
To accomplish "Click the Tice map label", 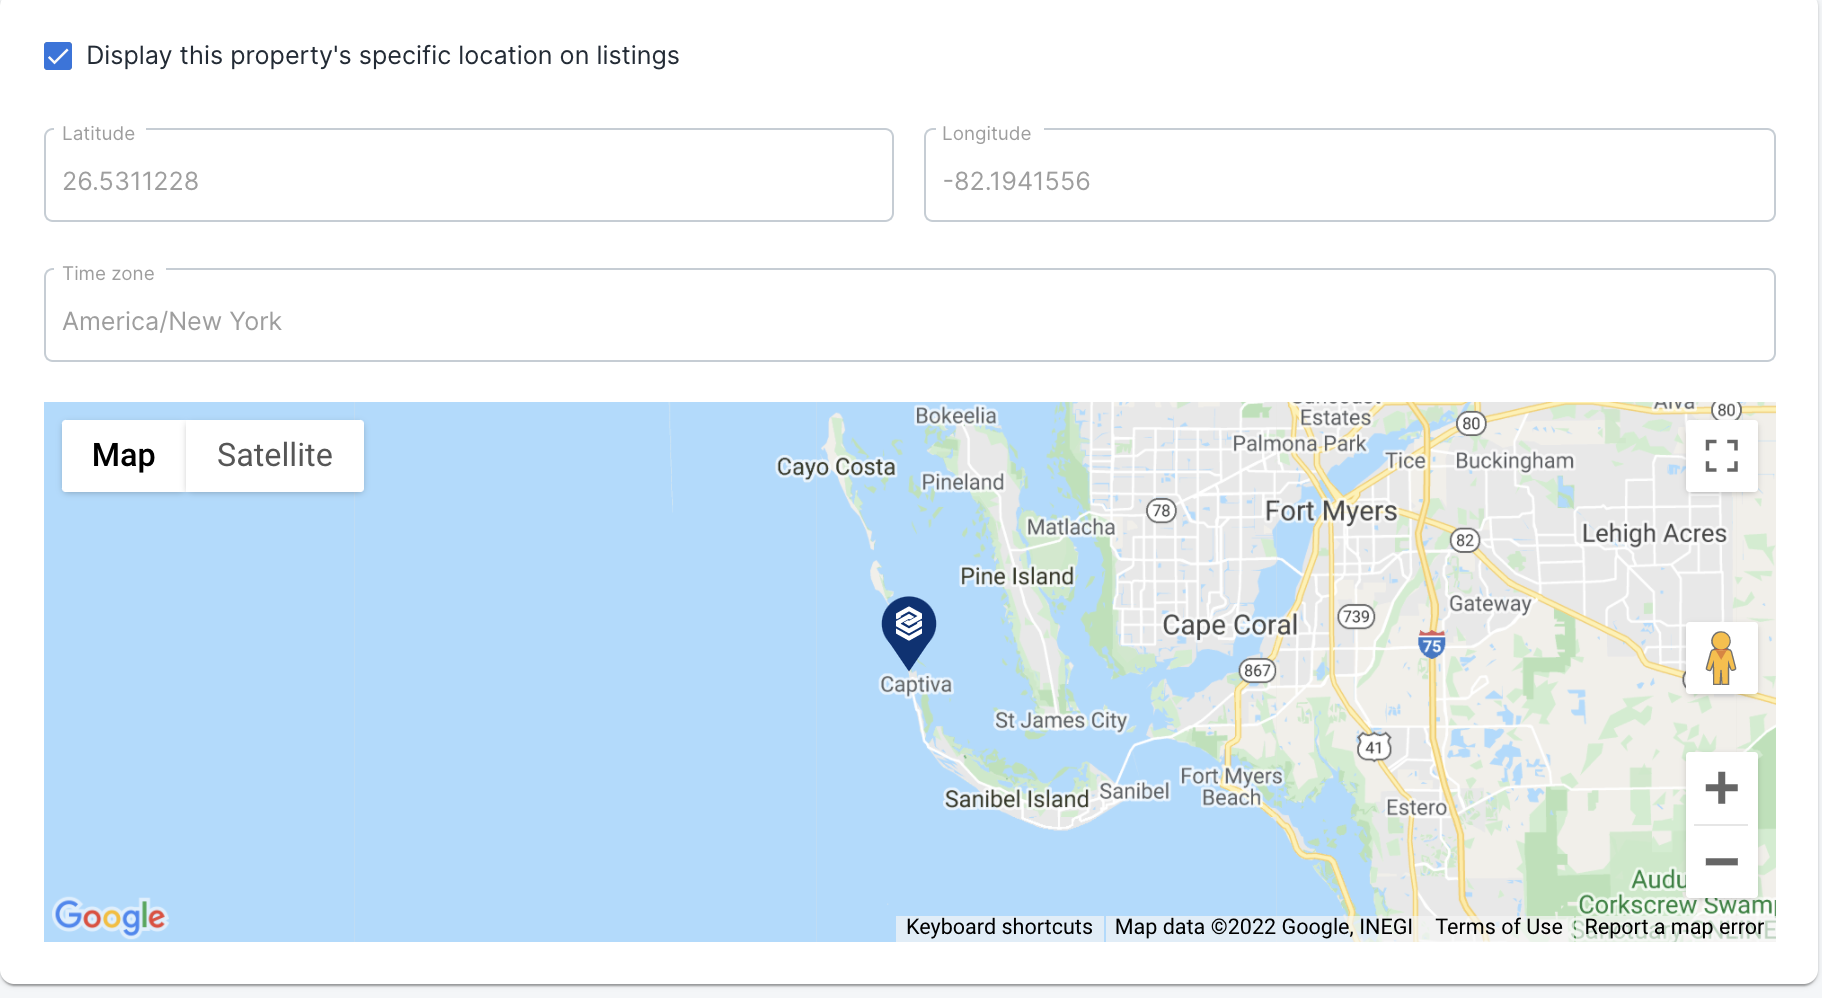I will pyautogui.click(x=1405, y=461).
